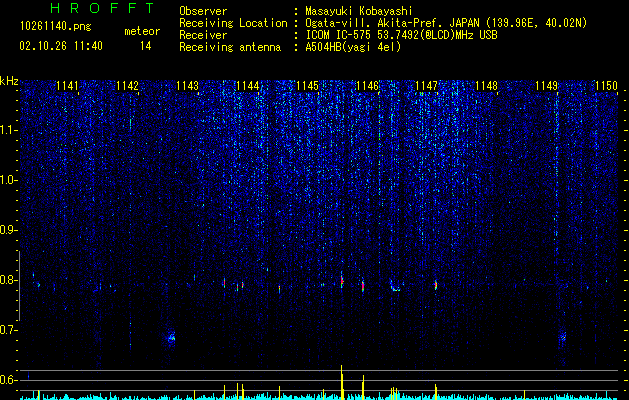Screen dimensions: 629x400
Task: Click the 0.6 frequency axis label
Action: 8,380
